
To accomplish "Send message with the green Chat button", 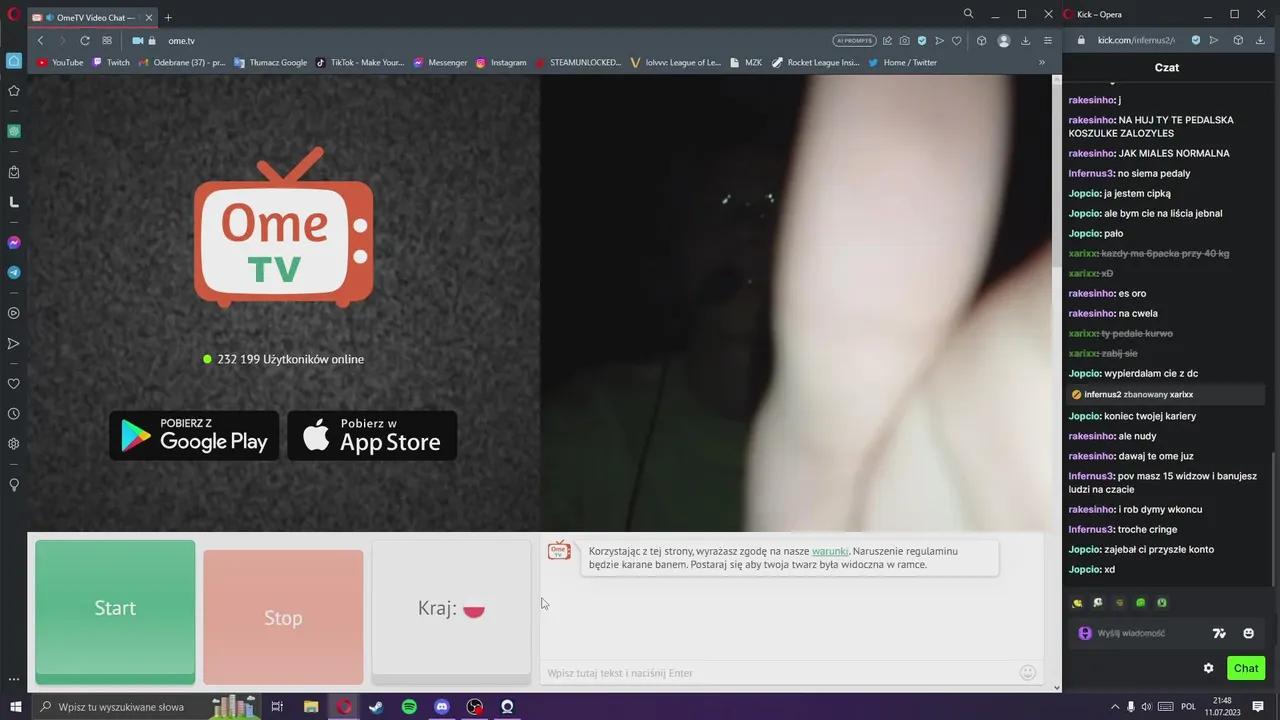I will [x=1246, y=668].
